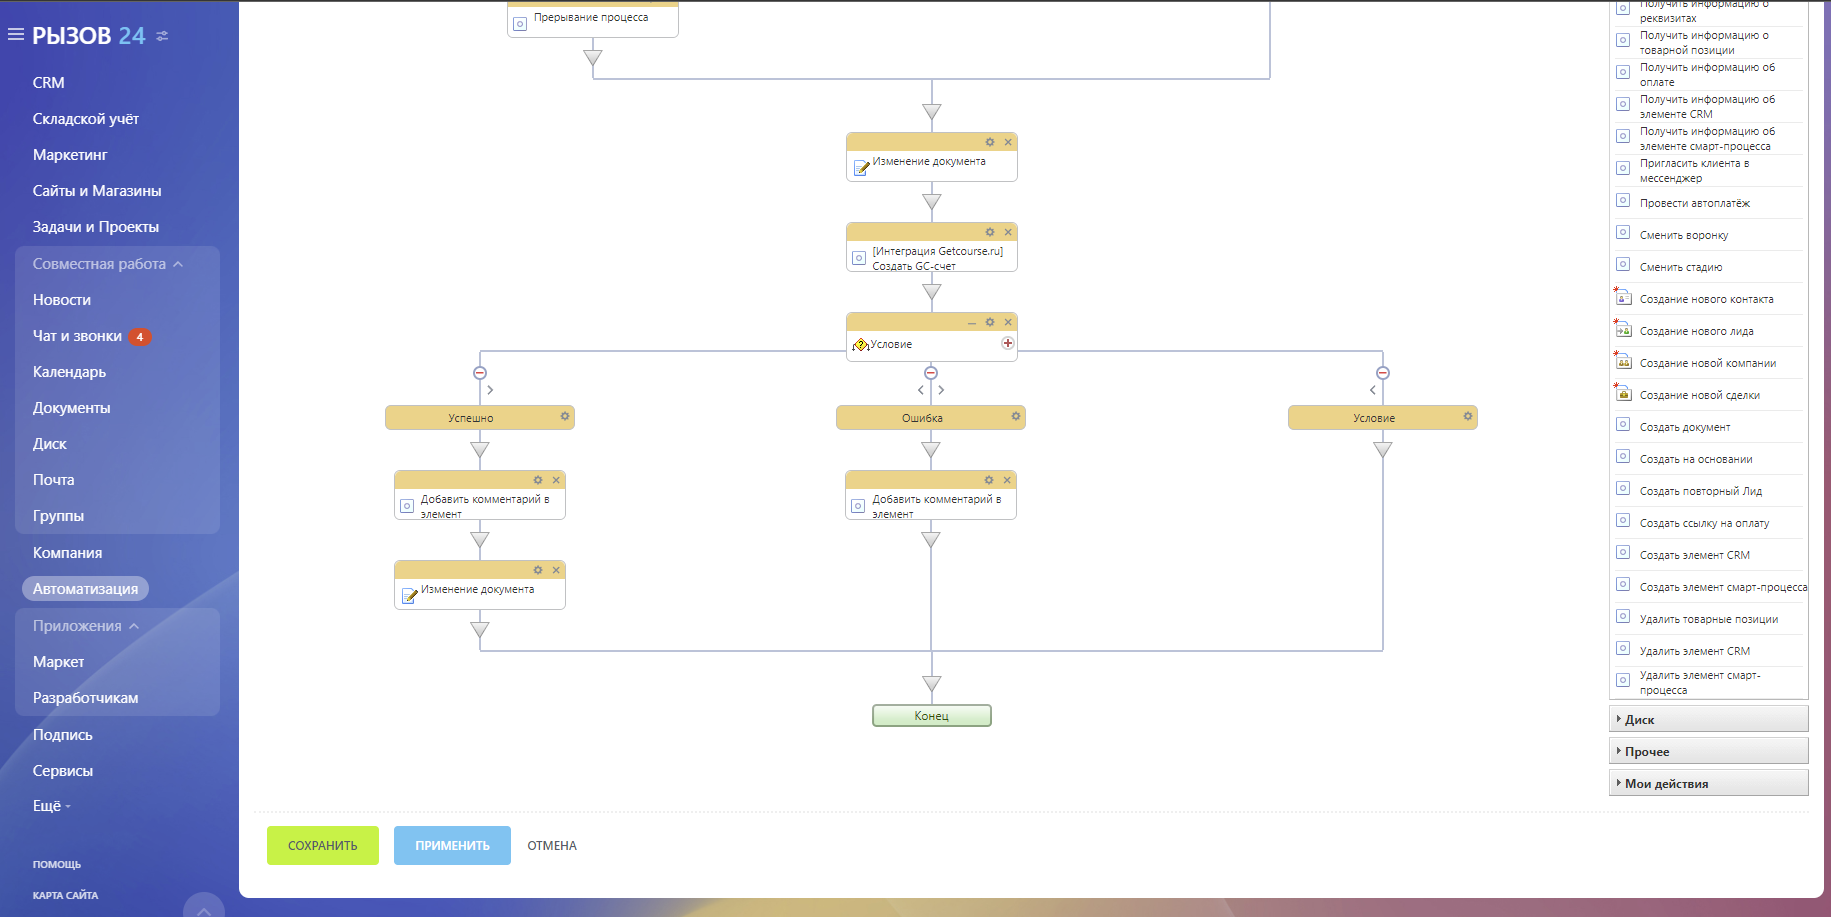The height and width of the screenshot is (917, 1831).
Task: Select the Конец end node
Action: point(931,716)
